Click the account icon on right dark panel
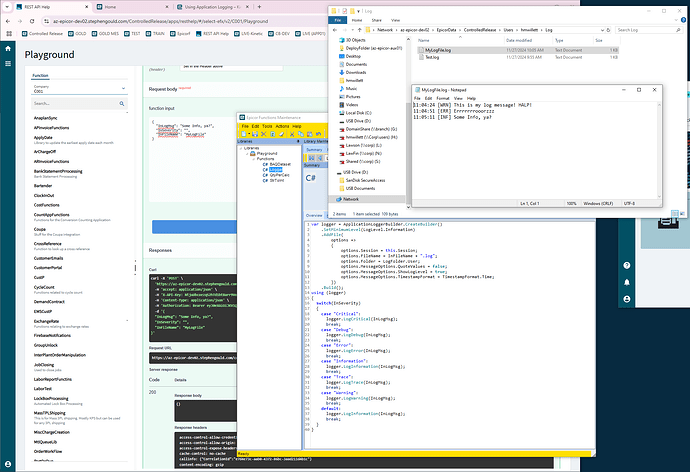690x472 pixels. (x=627, y=299)
